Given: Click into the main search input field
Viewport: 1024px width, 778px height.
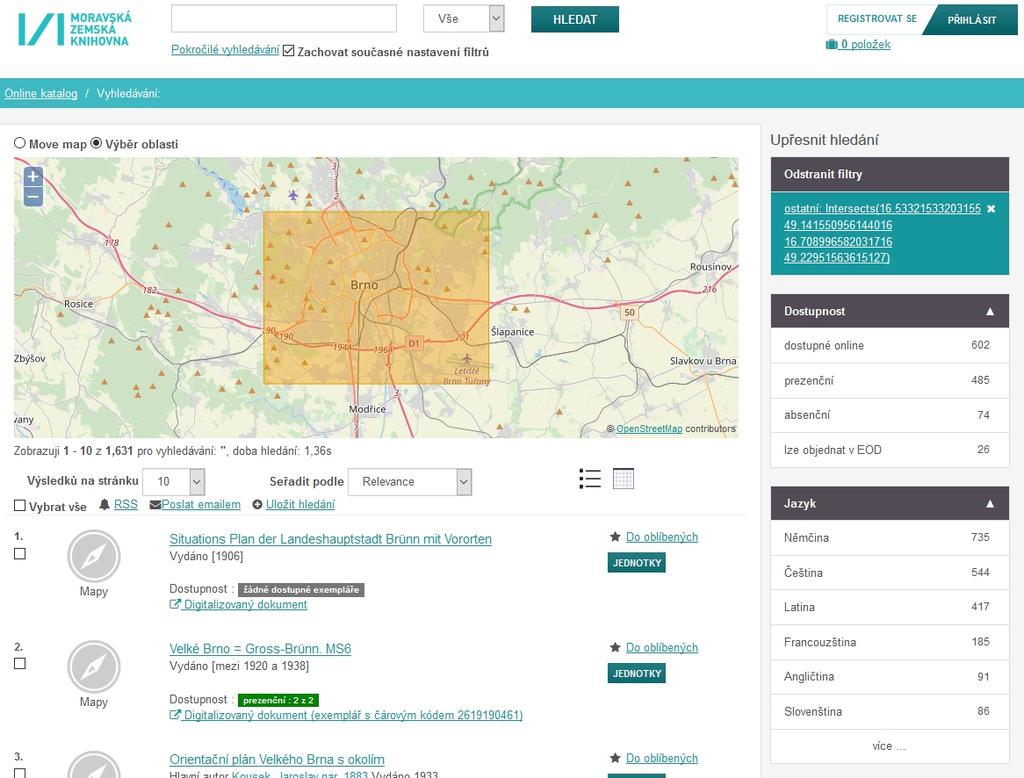Looking at the screenshot, I should pyautogui.click(x=283, y=18).
